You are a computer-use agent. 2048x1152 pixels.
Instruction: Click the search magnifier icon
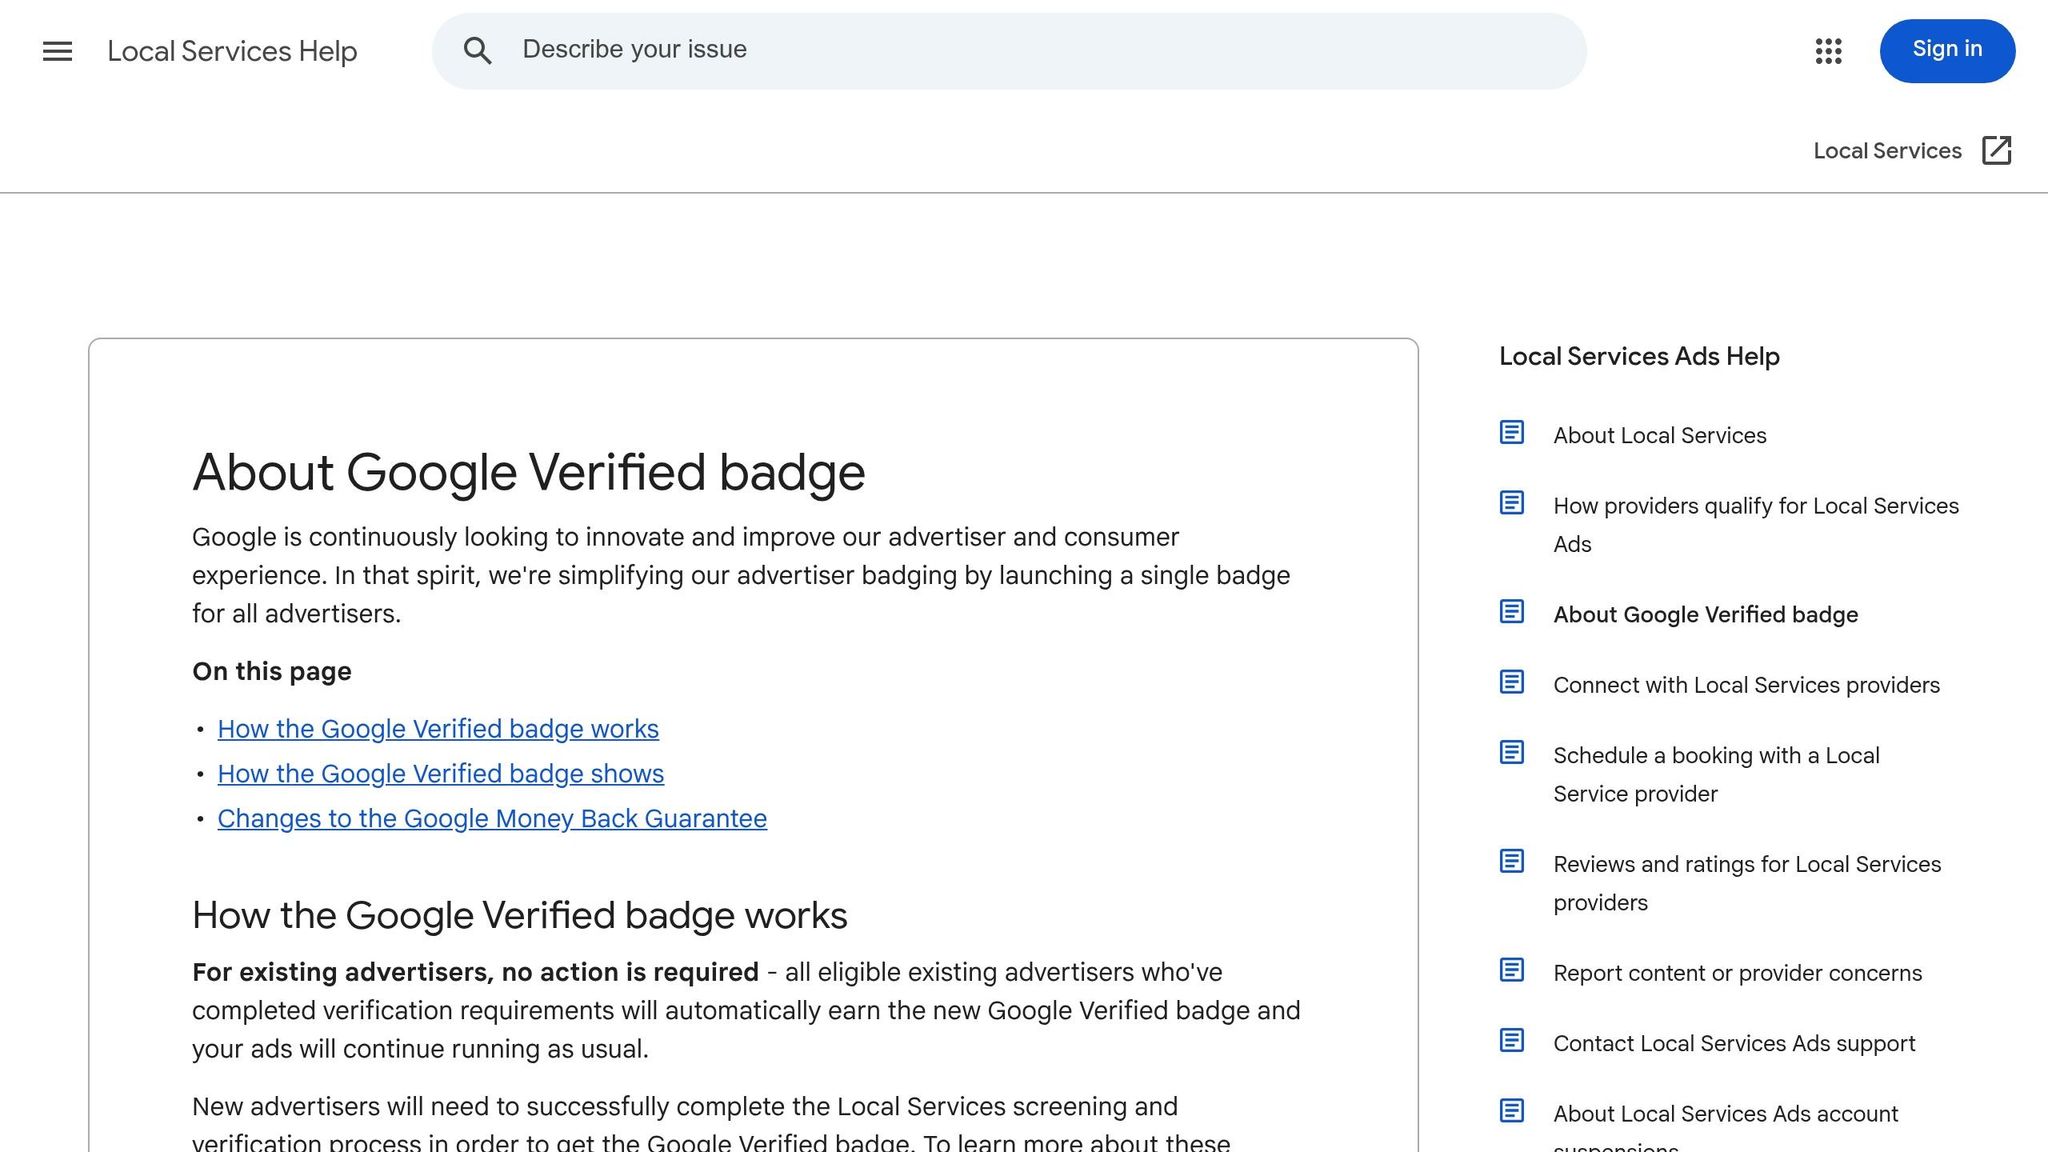pos(478,51)
